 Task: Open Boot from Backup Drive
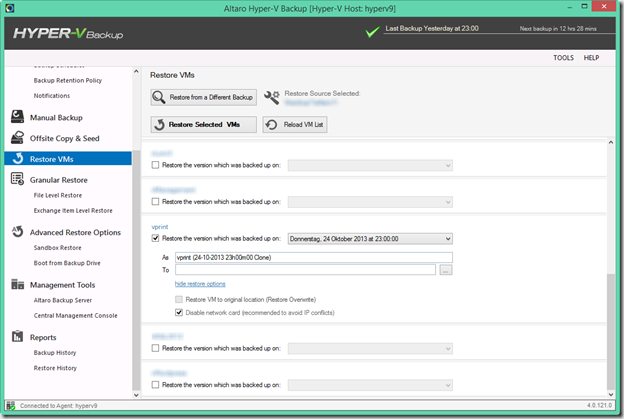click(x=67, y=263)
